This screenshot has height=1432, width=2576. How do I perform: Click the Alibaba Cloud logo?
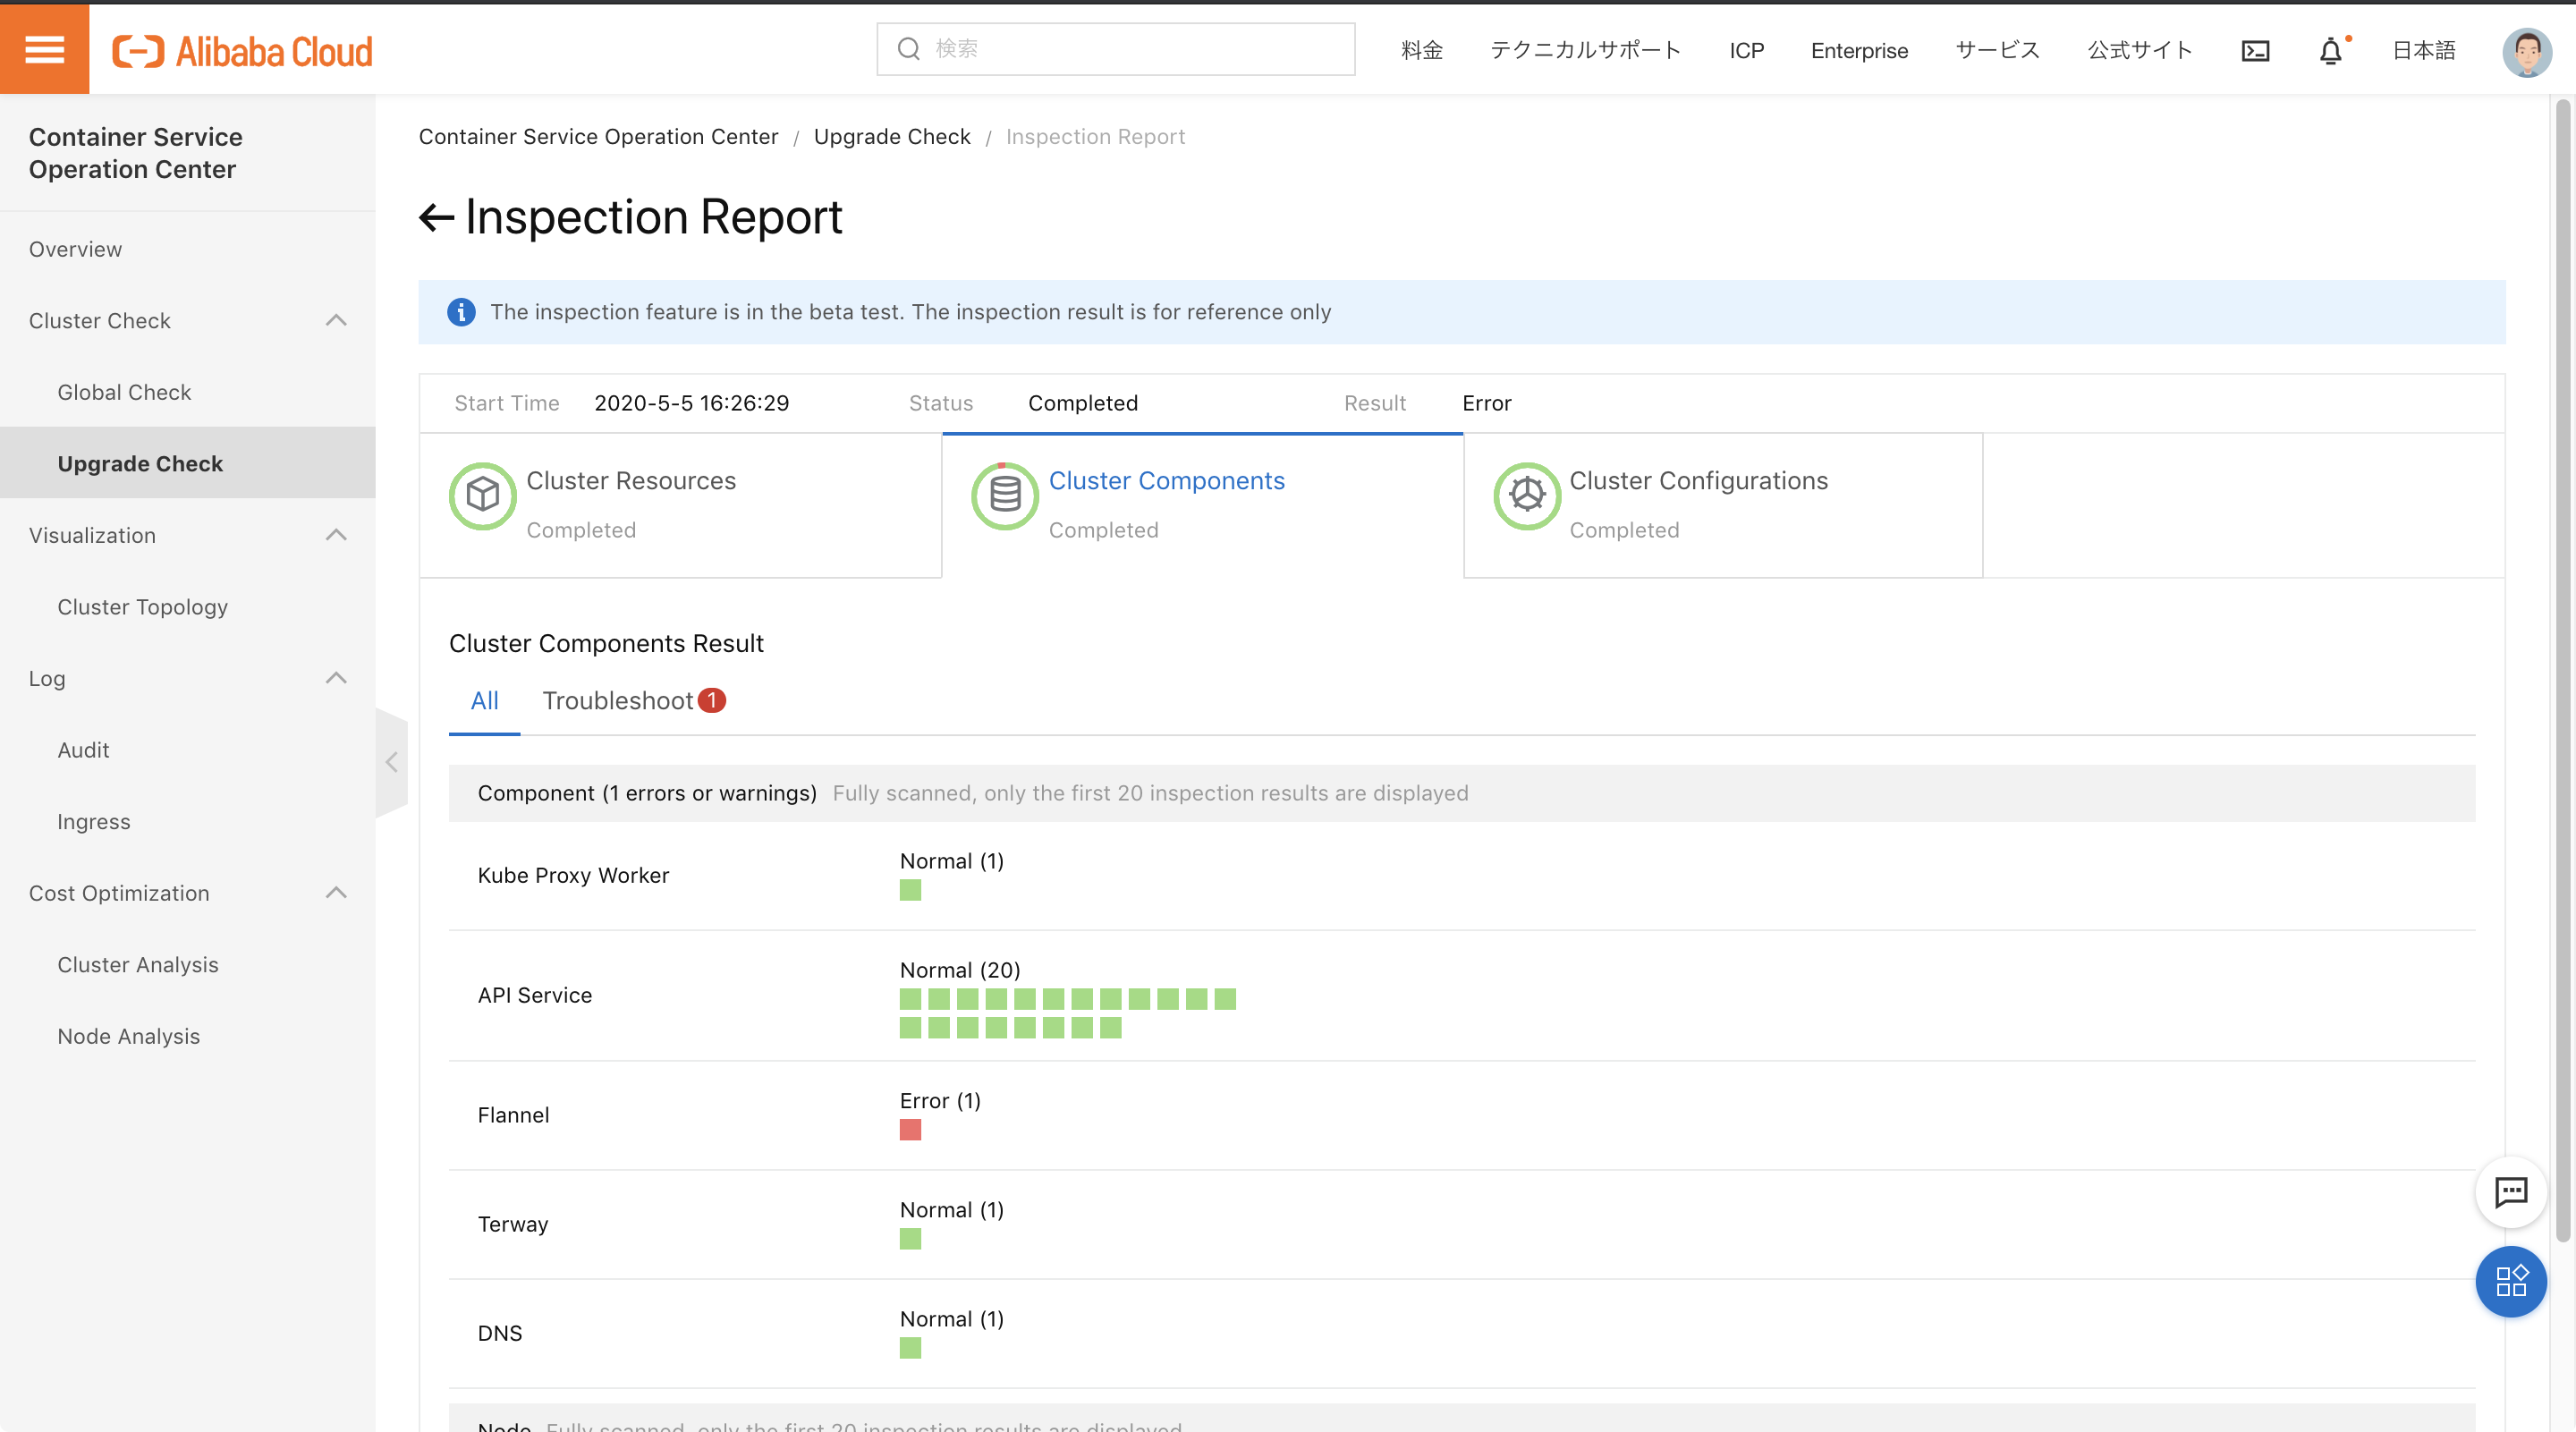(x=242, y=50)
